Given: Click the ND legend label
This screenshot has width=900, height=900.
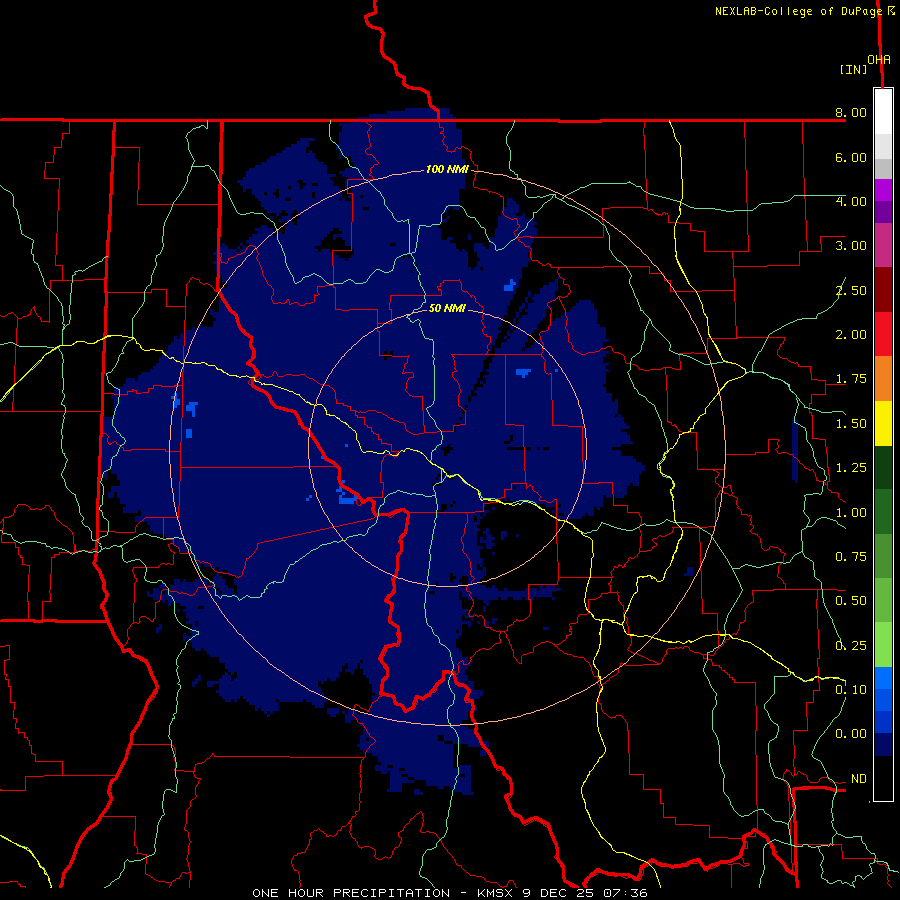Looking at the screenshot, I should 858,779.
